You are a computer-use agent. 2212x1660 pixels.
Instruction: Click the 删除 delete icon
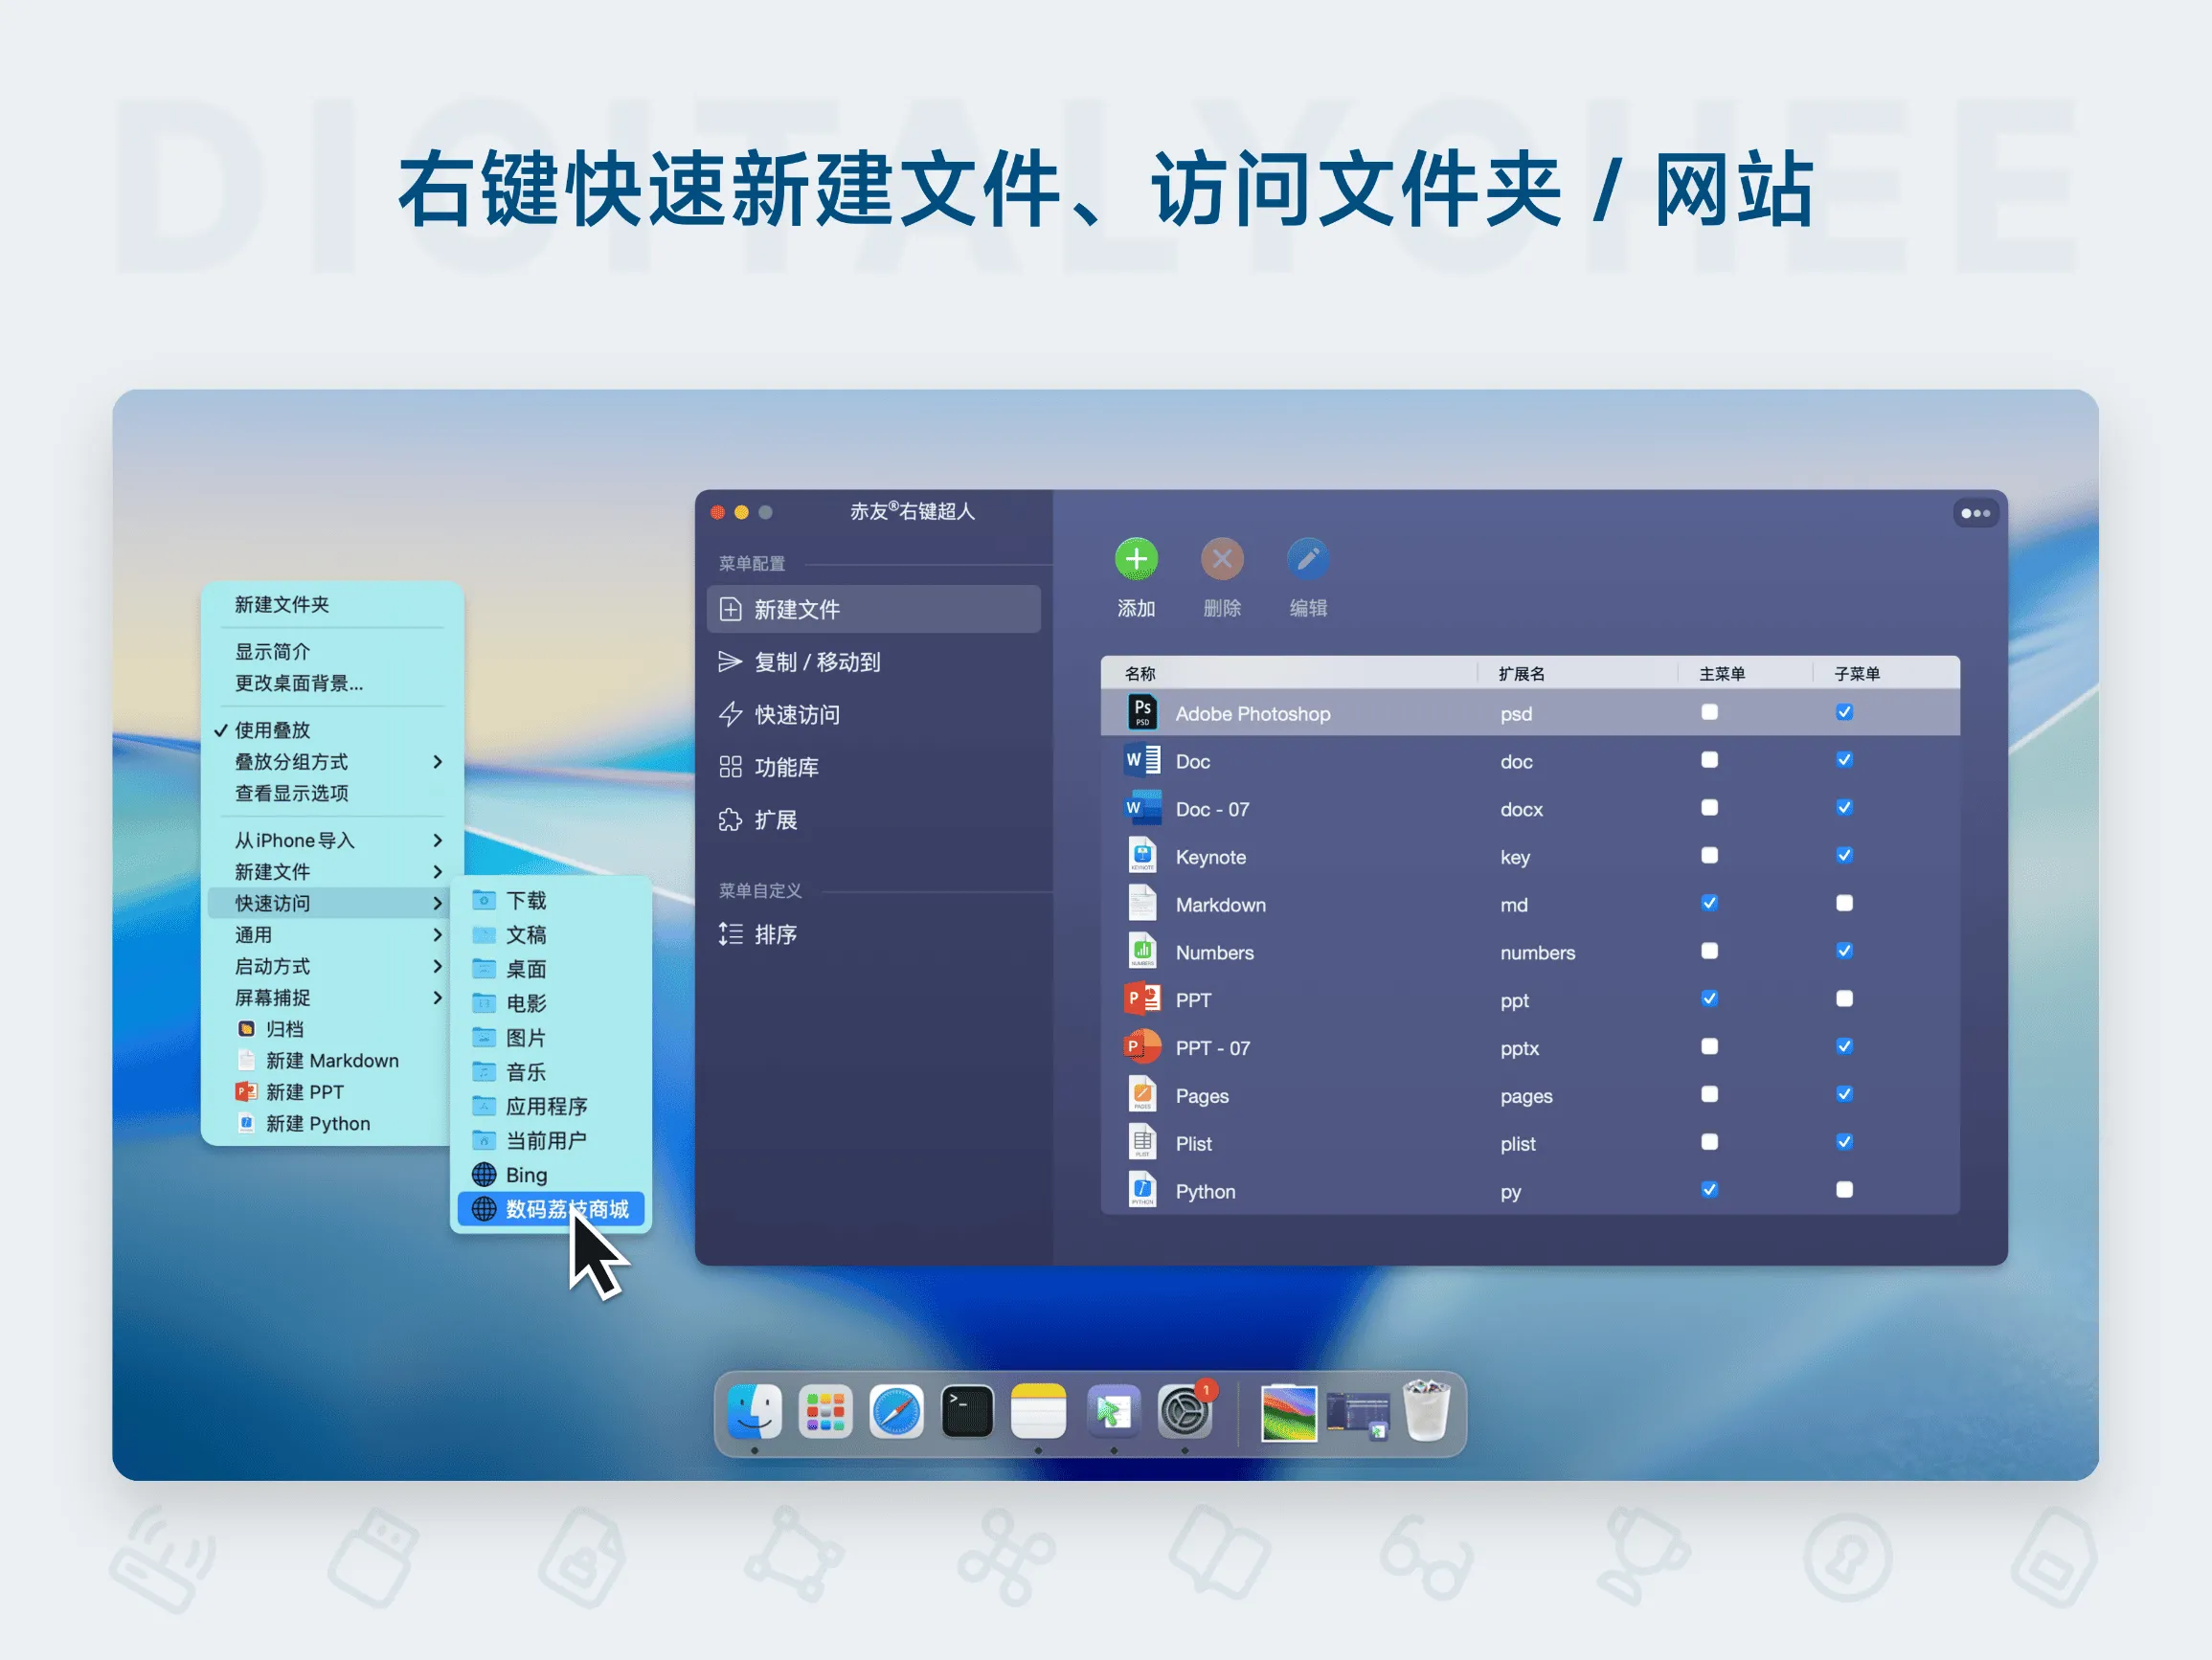(x=1222, y=561)
